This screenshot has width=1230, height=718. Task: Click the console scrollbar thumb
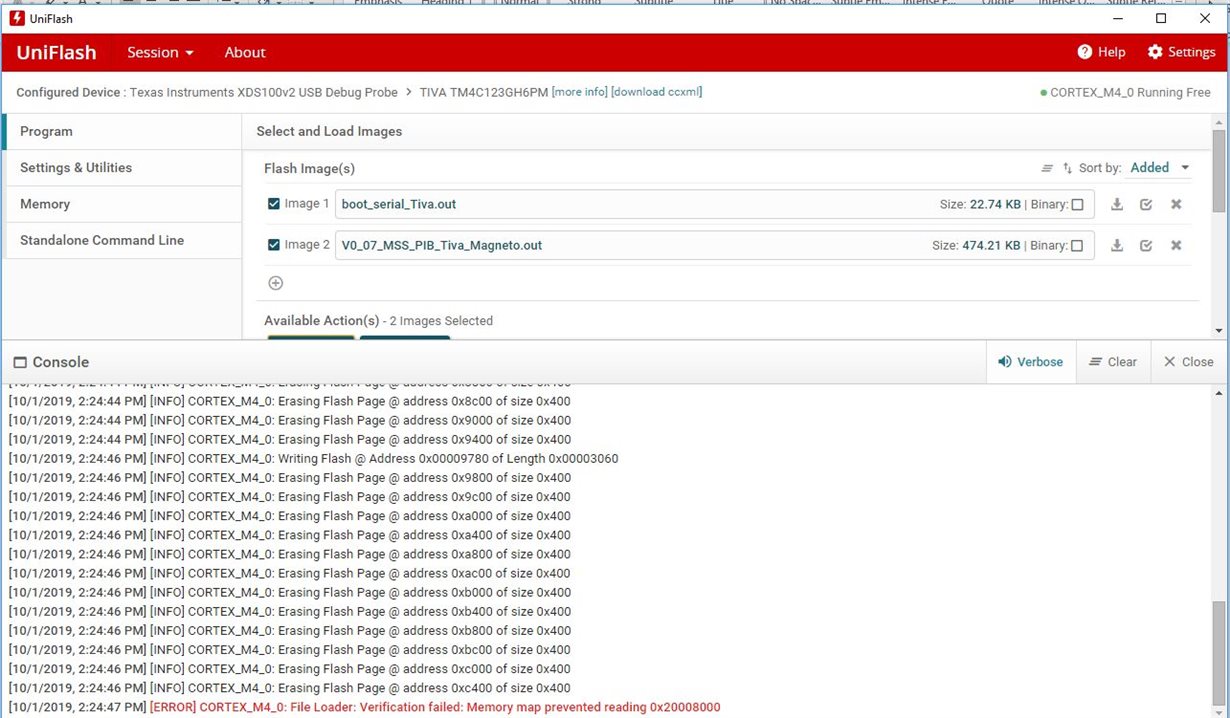pyautogui.click(x=1218, y=655)
